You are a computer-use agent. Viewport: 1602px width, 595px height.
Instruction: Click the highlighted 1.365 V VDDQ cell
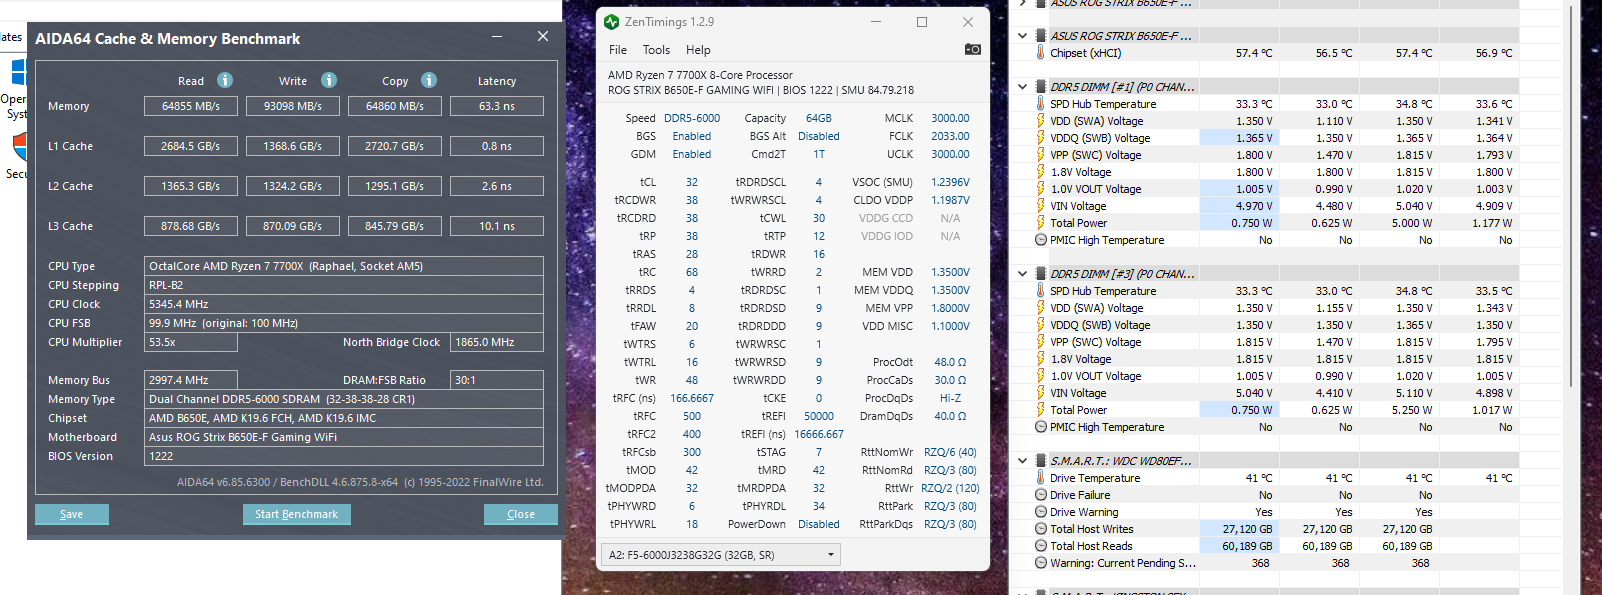point(1238,138)
